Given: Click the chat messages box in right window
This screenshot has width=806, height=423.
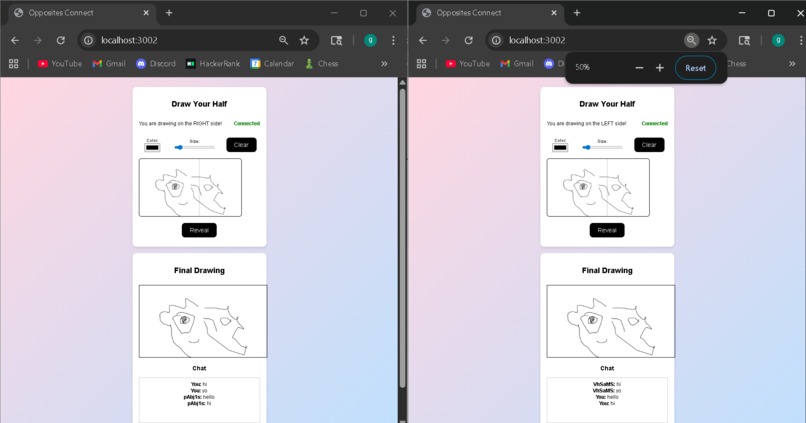Looking at the screenshot, I should 607,400.
